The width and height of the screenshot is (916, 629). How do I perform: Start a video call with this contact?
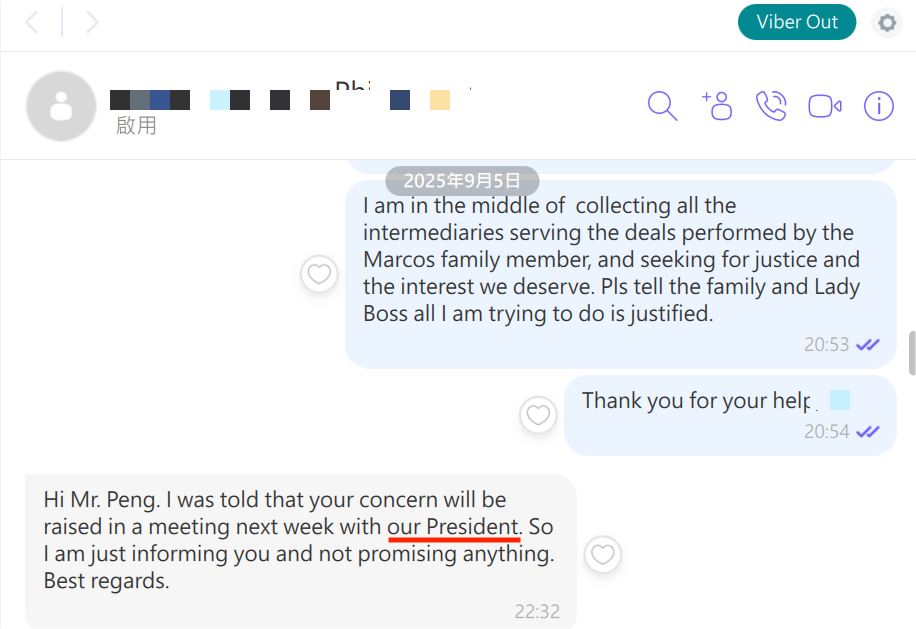(x=825, y=105)
